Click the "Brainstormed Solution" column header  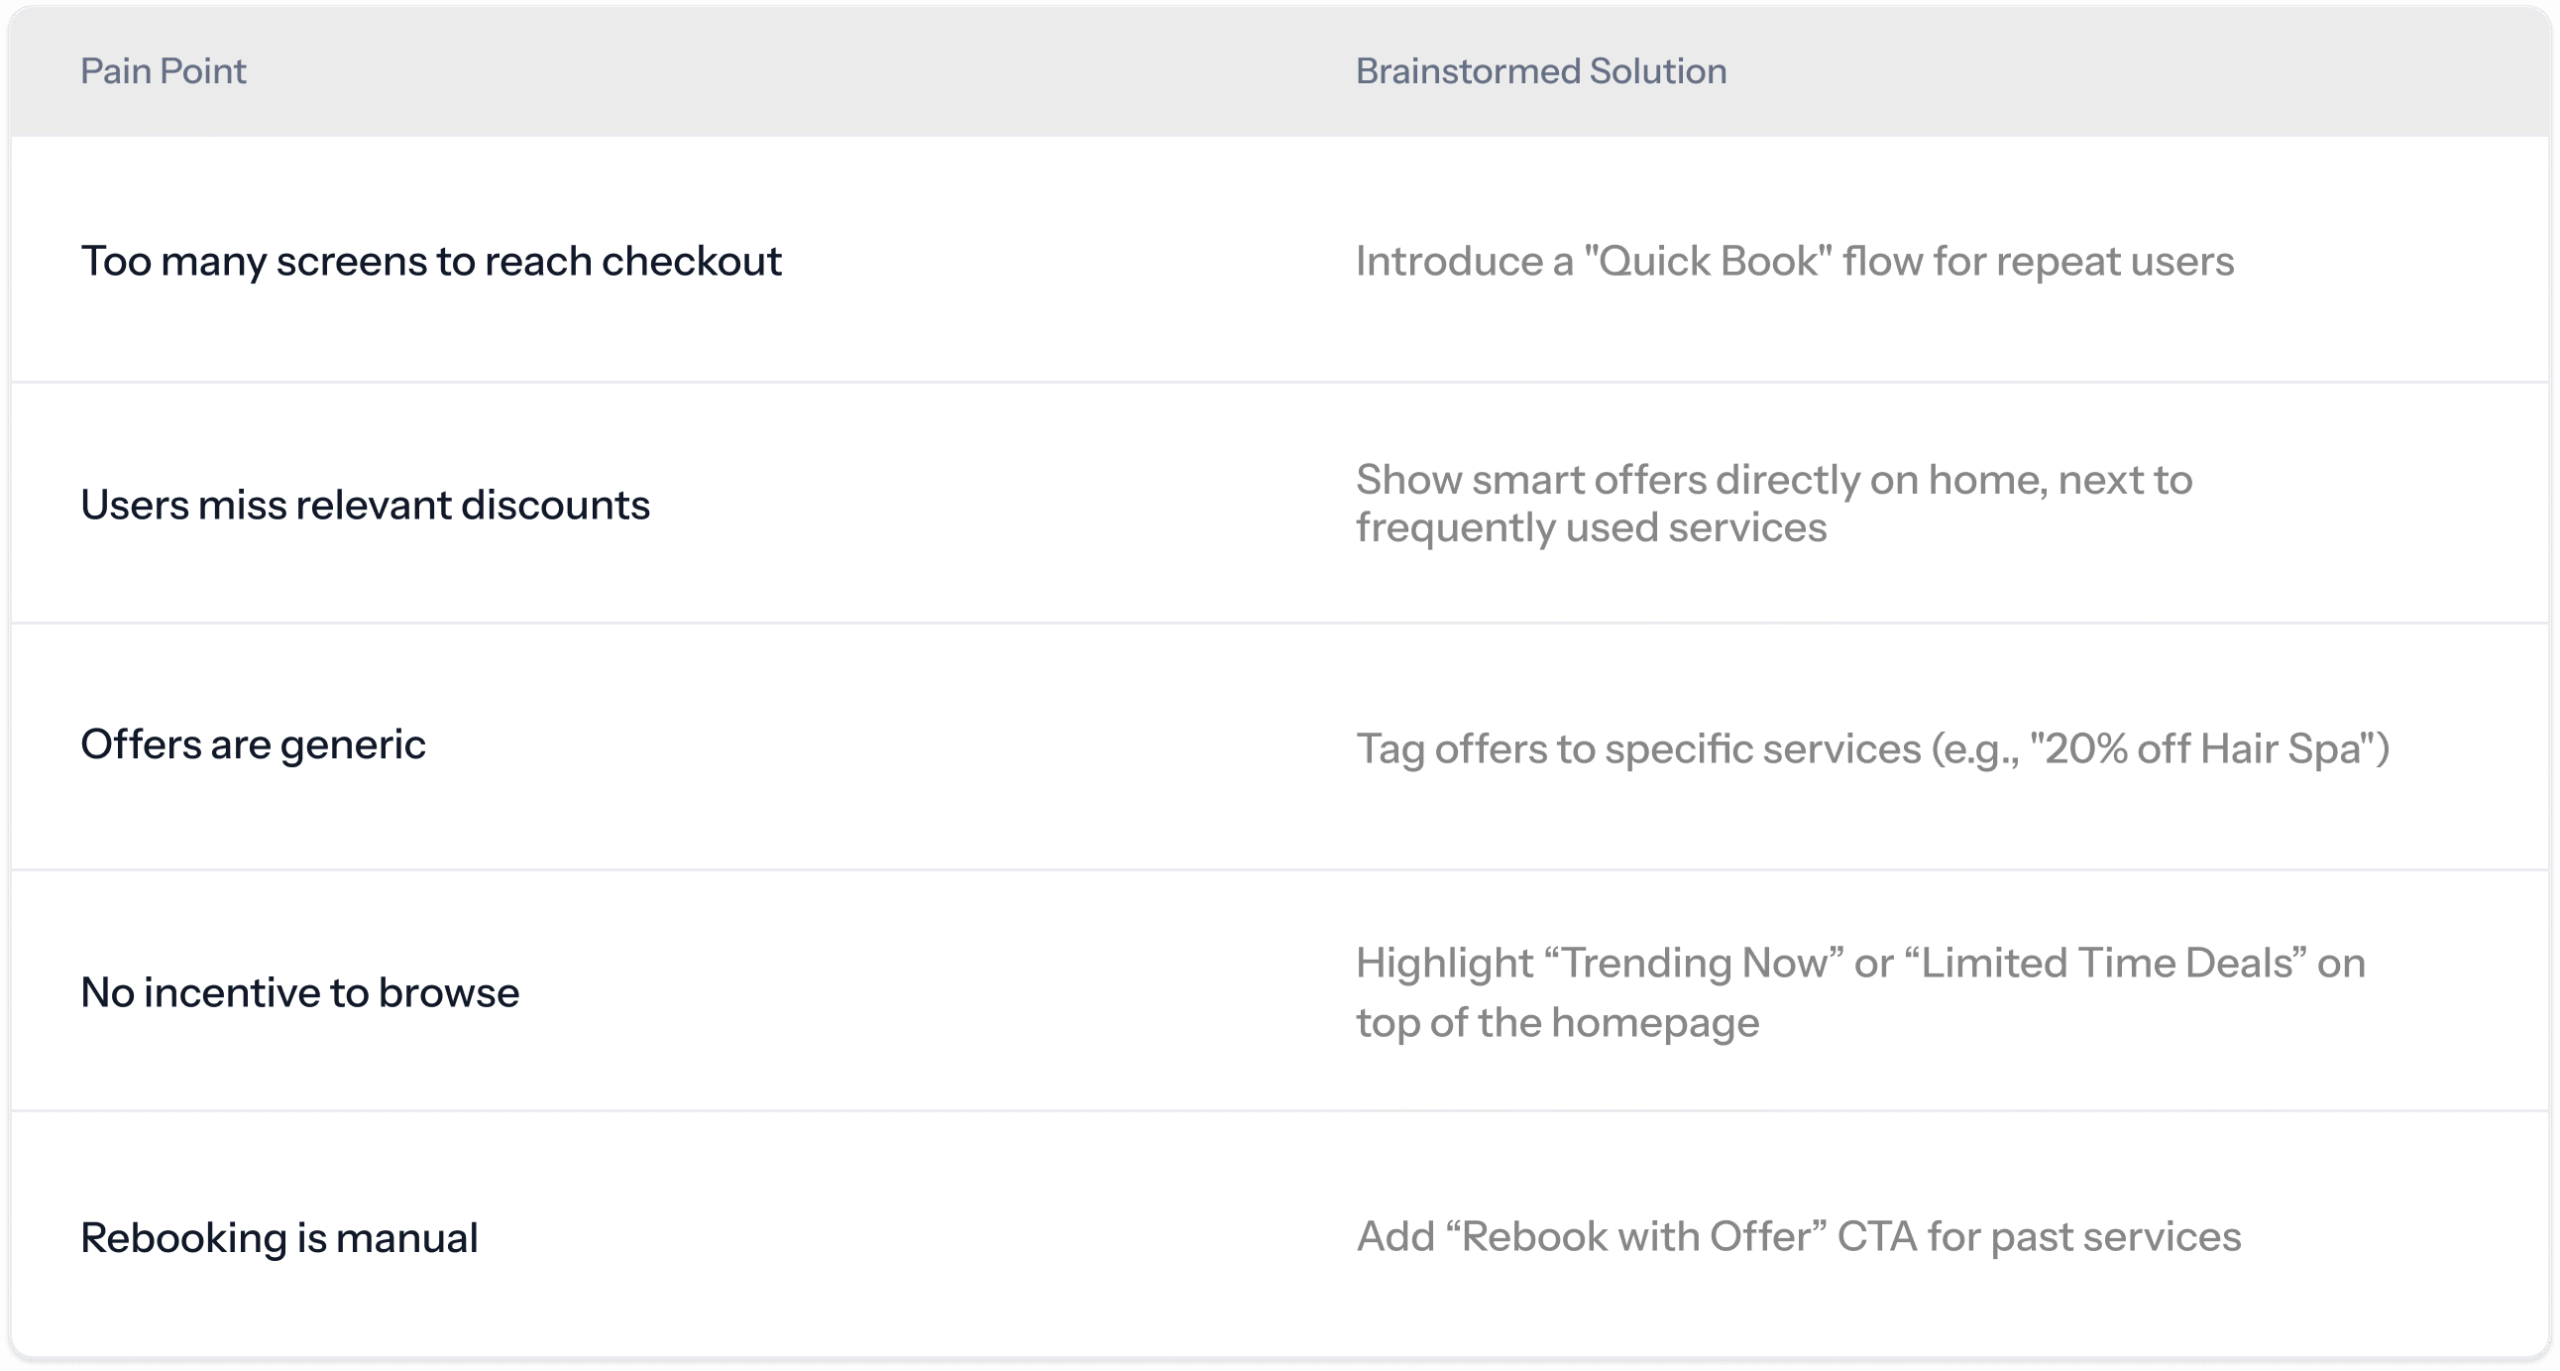[1540, 71]
